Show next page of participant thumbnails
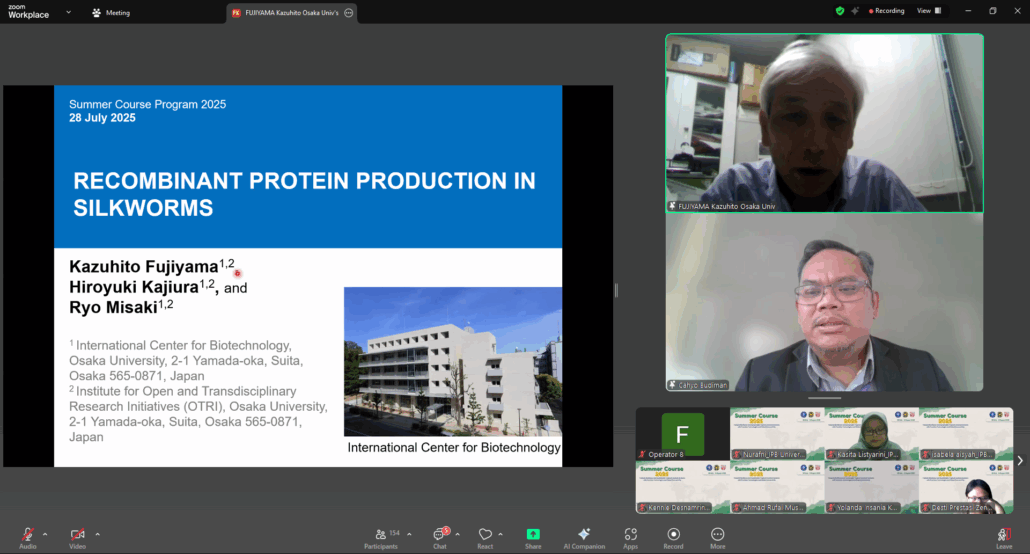Image resolution: width=1030 pixels, height=554 pixels. [x=1019, y=461]
